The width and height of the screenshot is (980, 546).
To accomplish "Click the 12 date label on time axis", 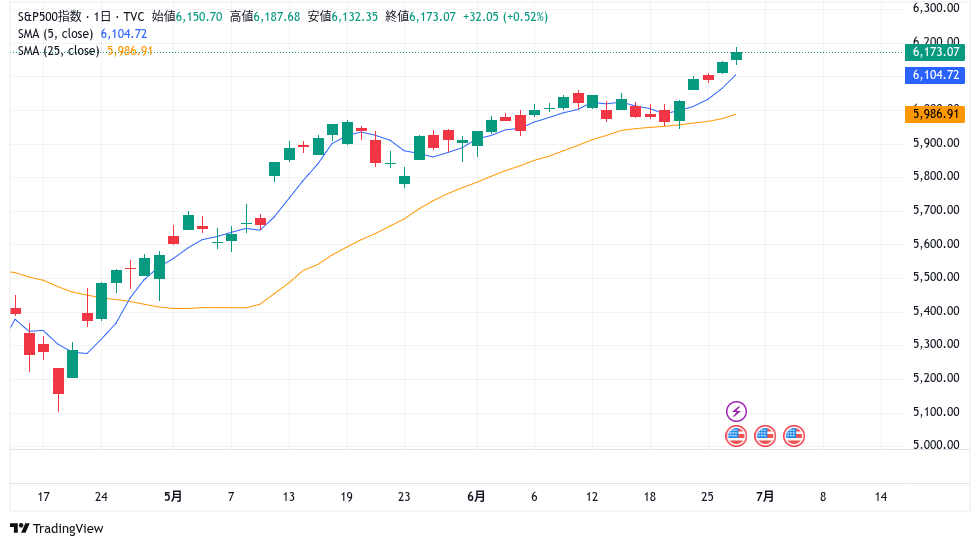I will (592, 497).
